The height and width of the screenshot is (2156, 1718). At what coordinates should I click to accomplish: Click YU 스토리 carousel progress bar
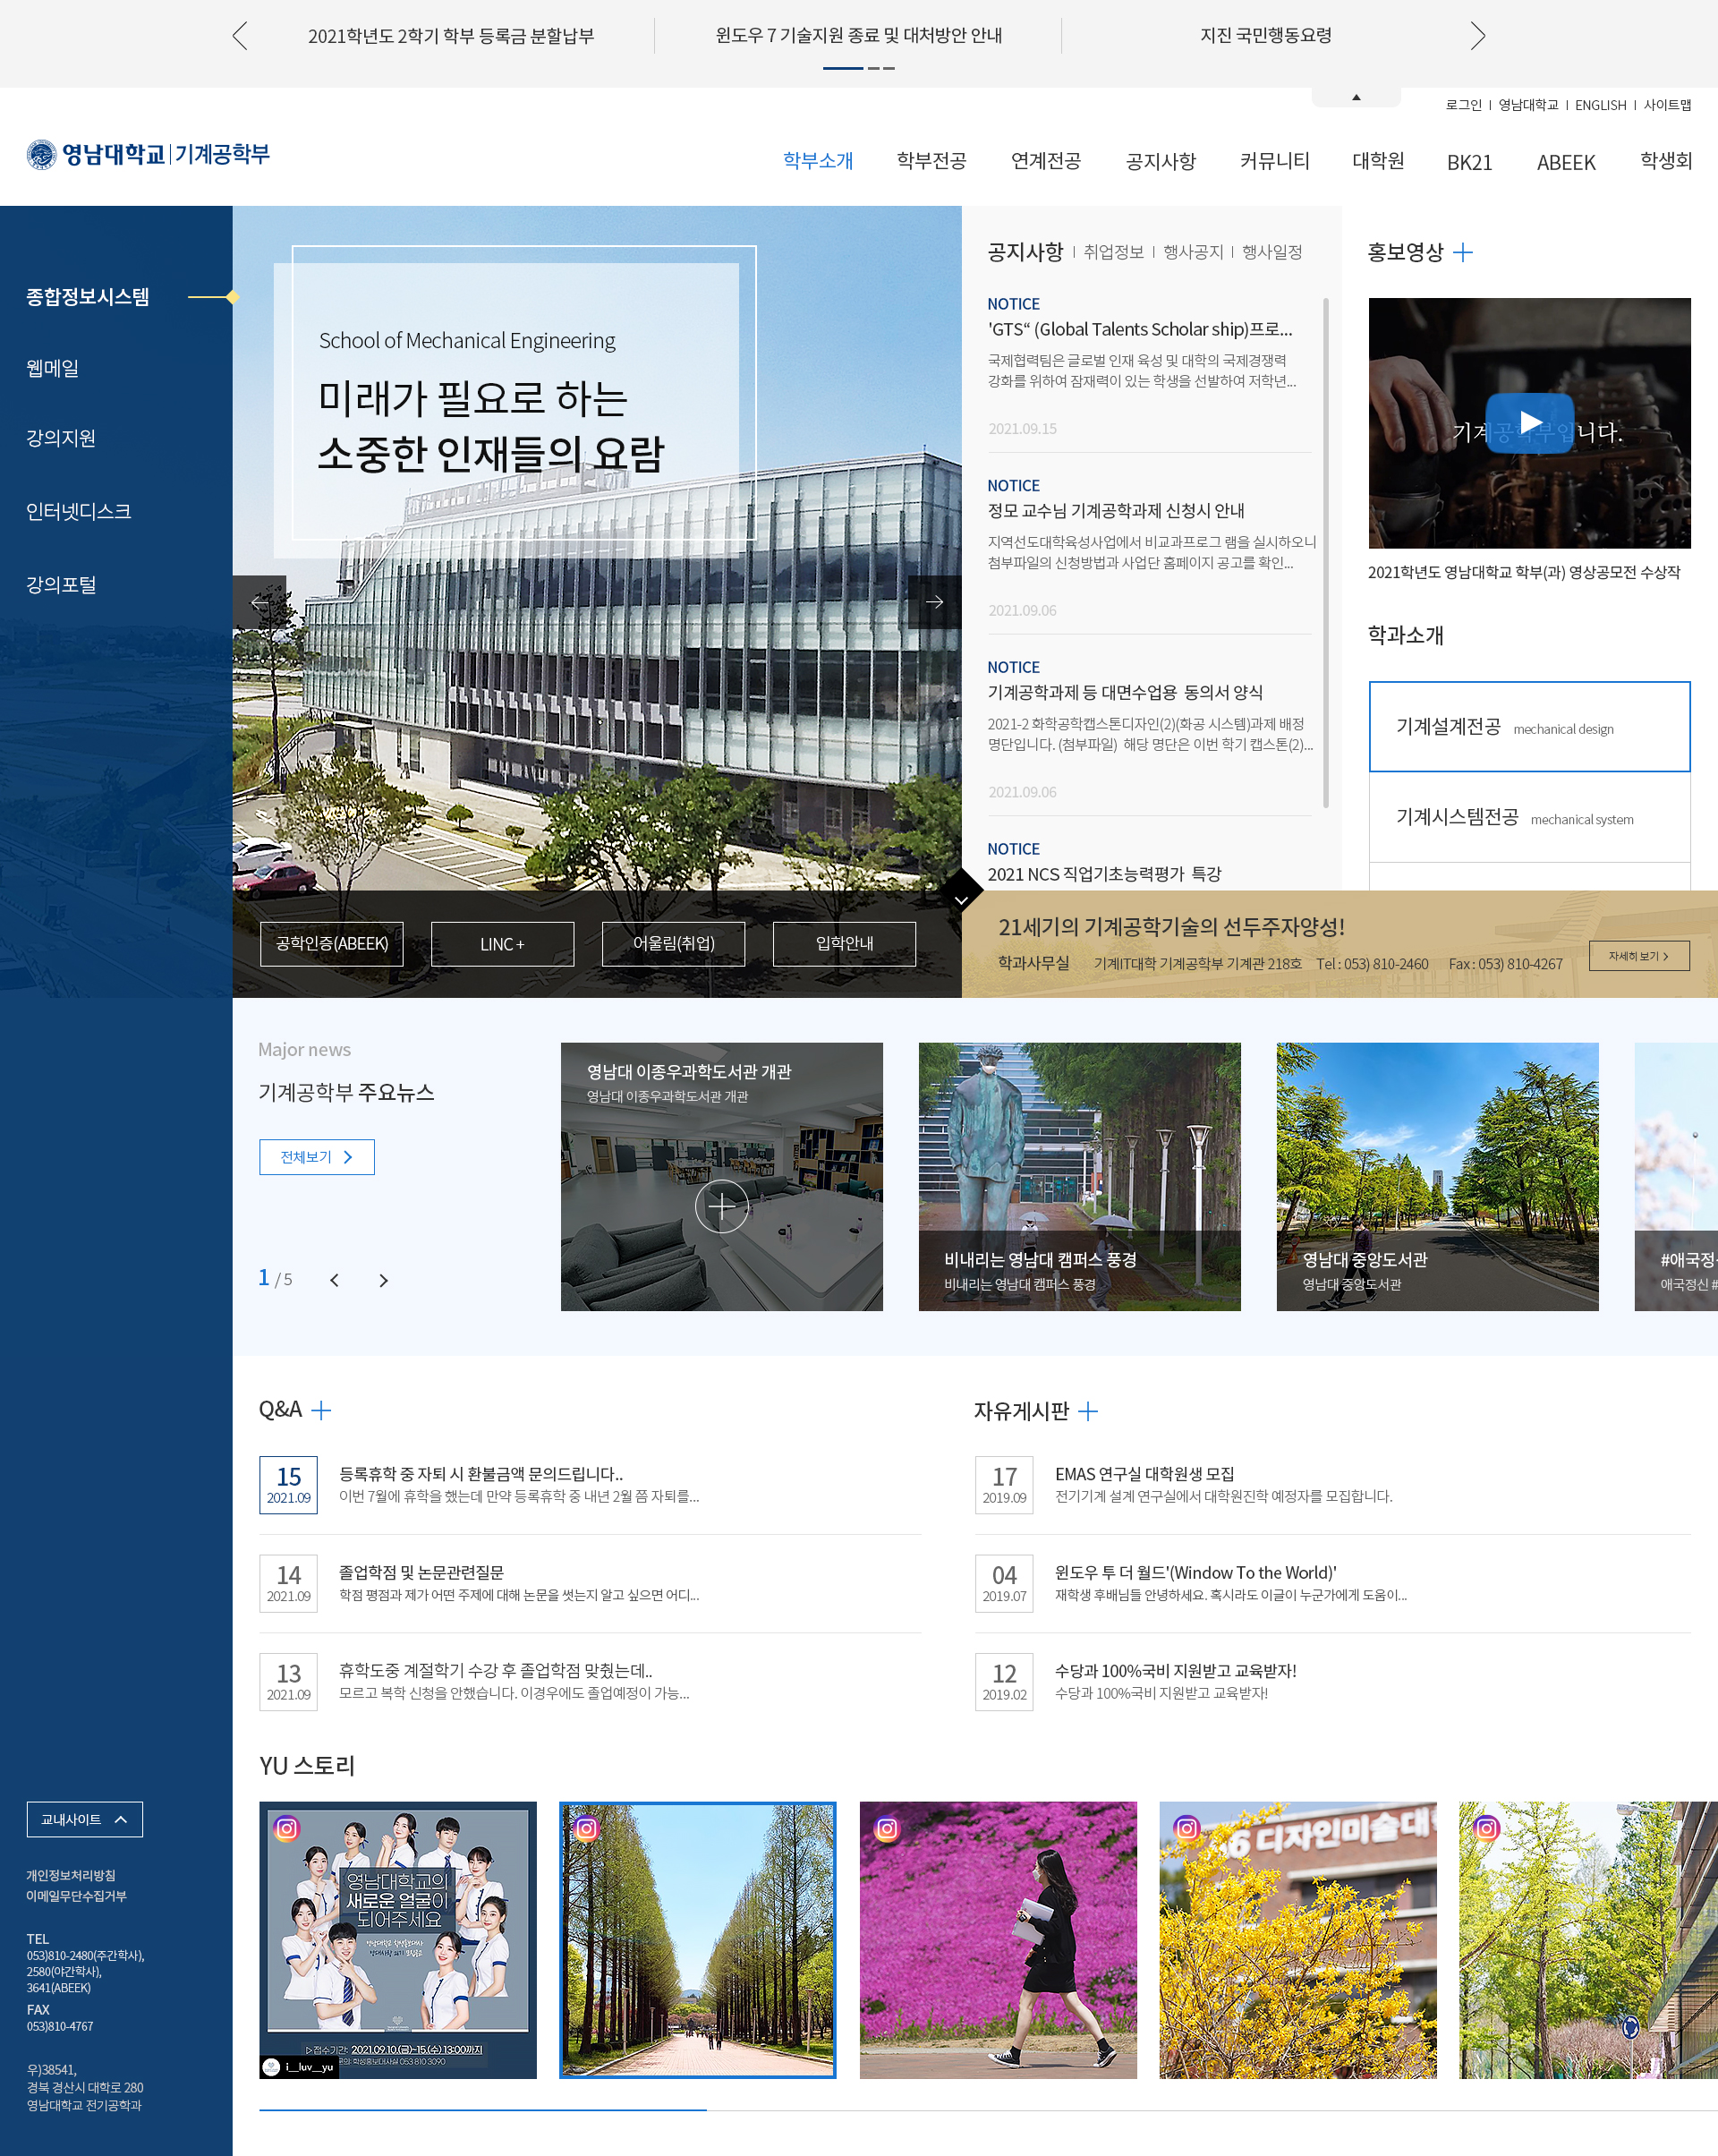point(988,2110)
